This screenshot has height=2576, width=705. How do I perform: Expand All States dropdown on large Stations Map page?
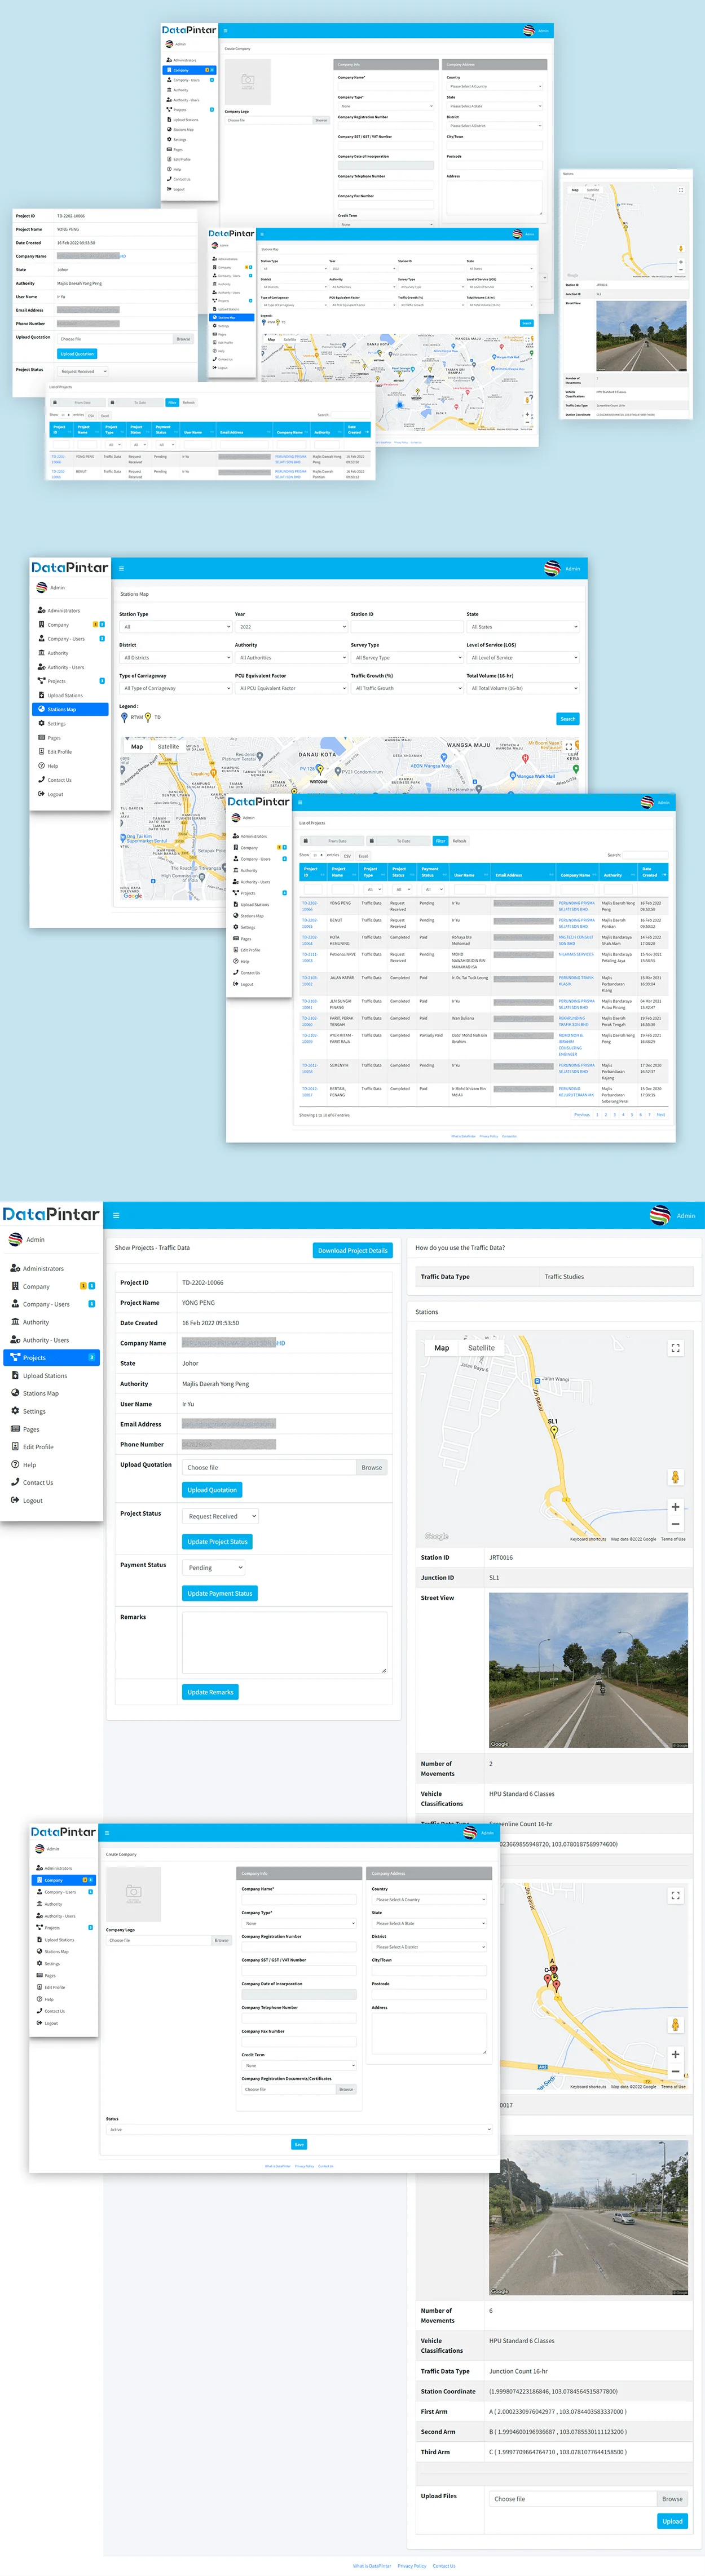[523, 627]
